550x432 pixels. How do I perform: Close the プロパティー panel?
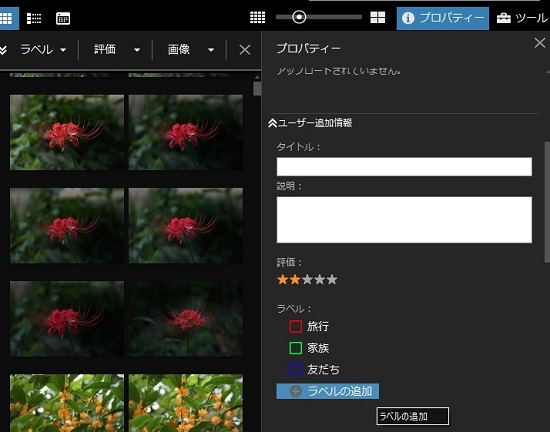539,43
